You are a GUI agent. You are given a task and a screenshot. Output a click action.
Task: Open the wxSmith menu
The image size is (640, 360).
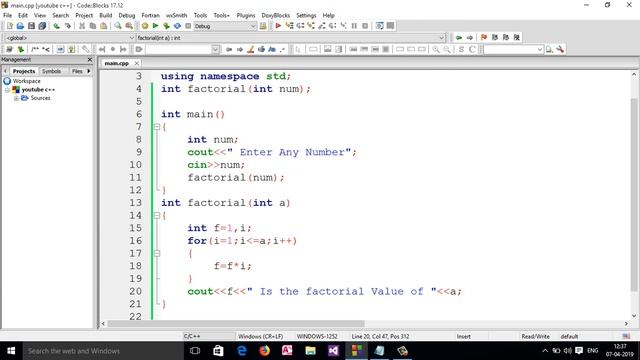[x=176, y=15]
